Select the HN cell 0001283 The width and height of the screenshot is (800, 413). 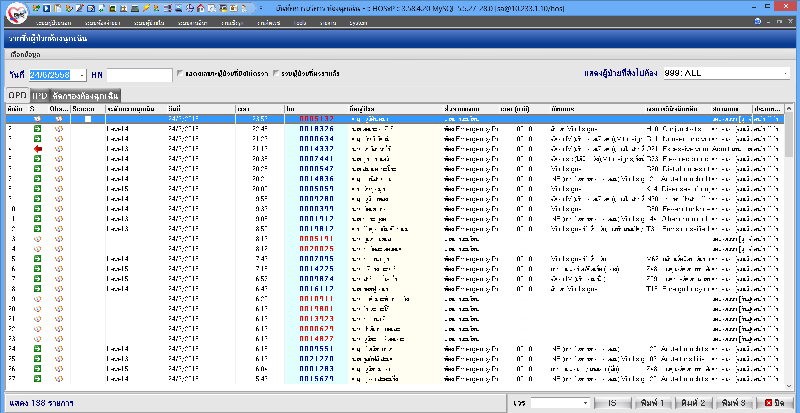316,369
